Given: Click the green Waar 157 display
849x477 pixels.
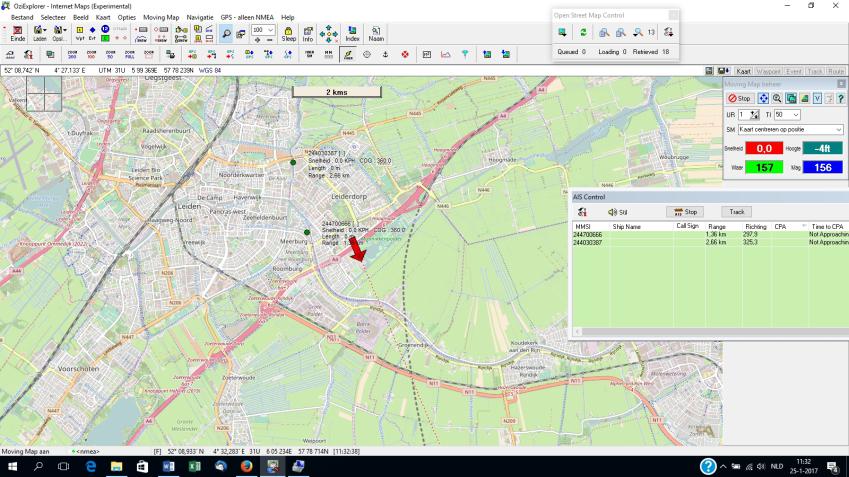Looking at the screenshot, I should (x=764, y=167).
